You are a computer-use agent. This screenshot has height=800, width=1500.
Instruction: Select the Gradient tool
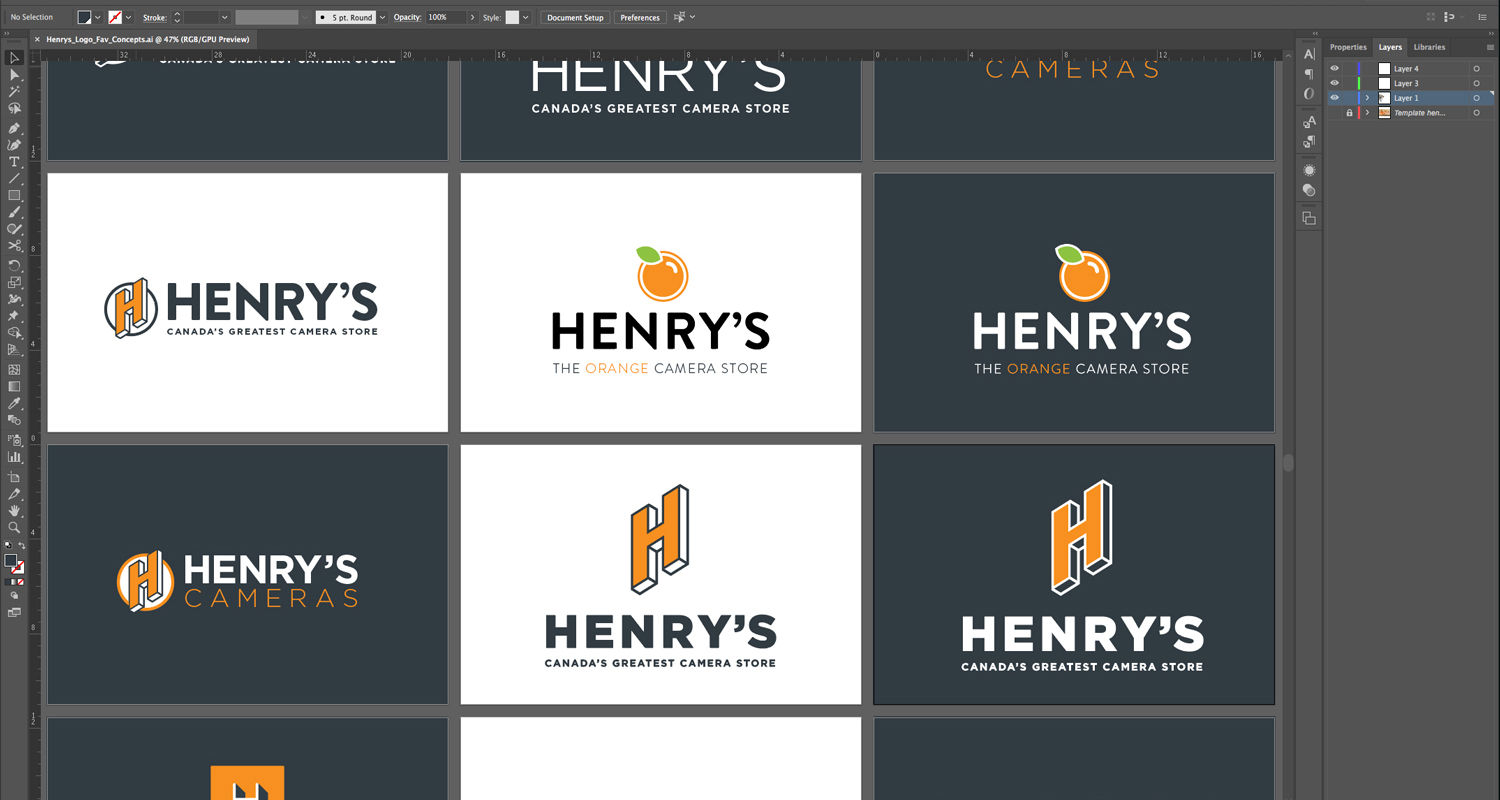14,386
